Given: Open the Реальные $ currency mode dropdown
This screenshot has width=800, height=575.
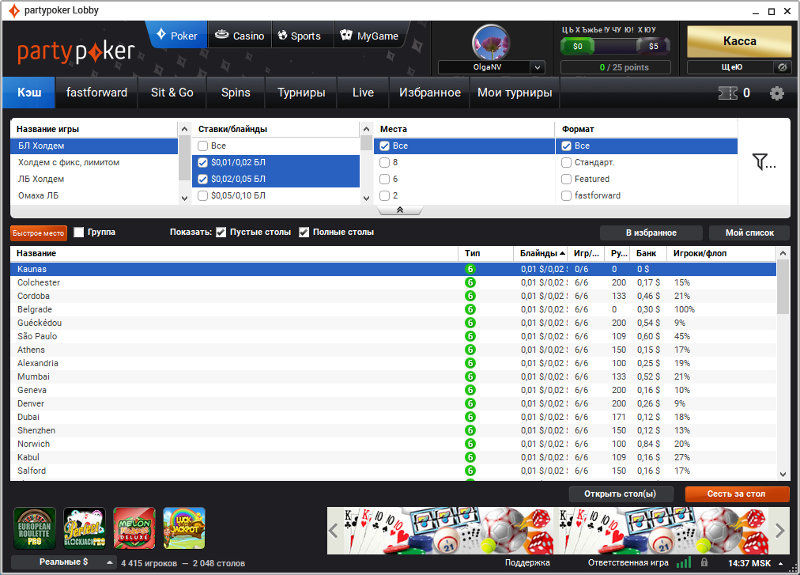Looking at the screenshot, I should pos(64,562).
